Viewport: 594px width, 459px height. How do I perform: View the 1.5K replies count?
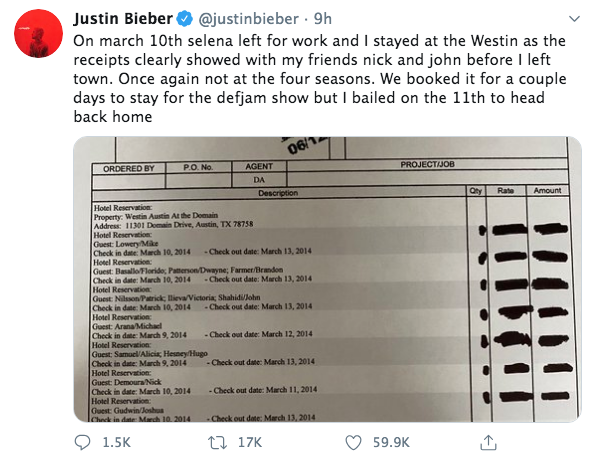(117, 442)
